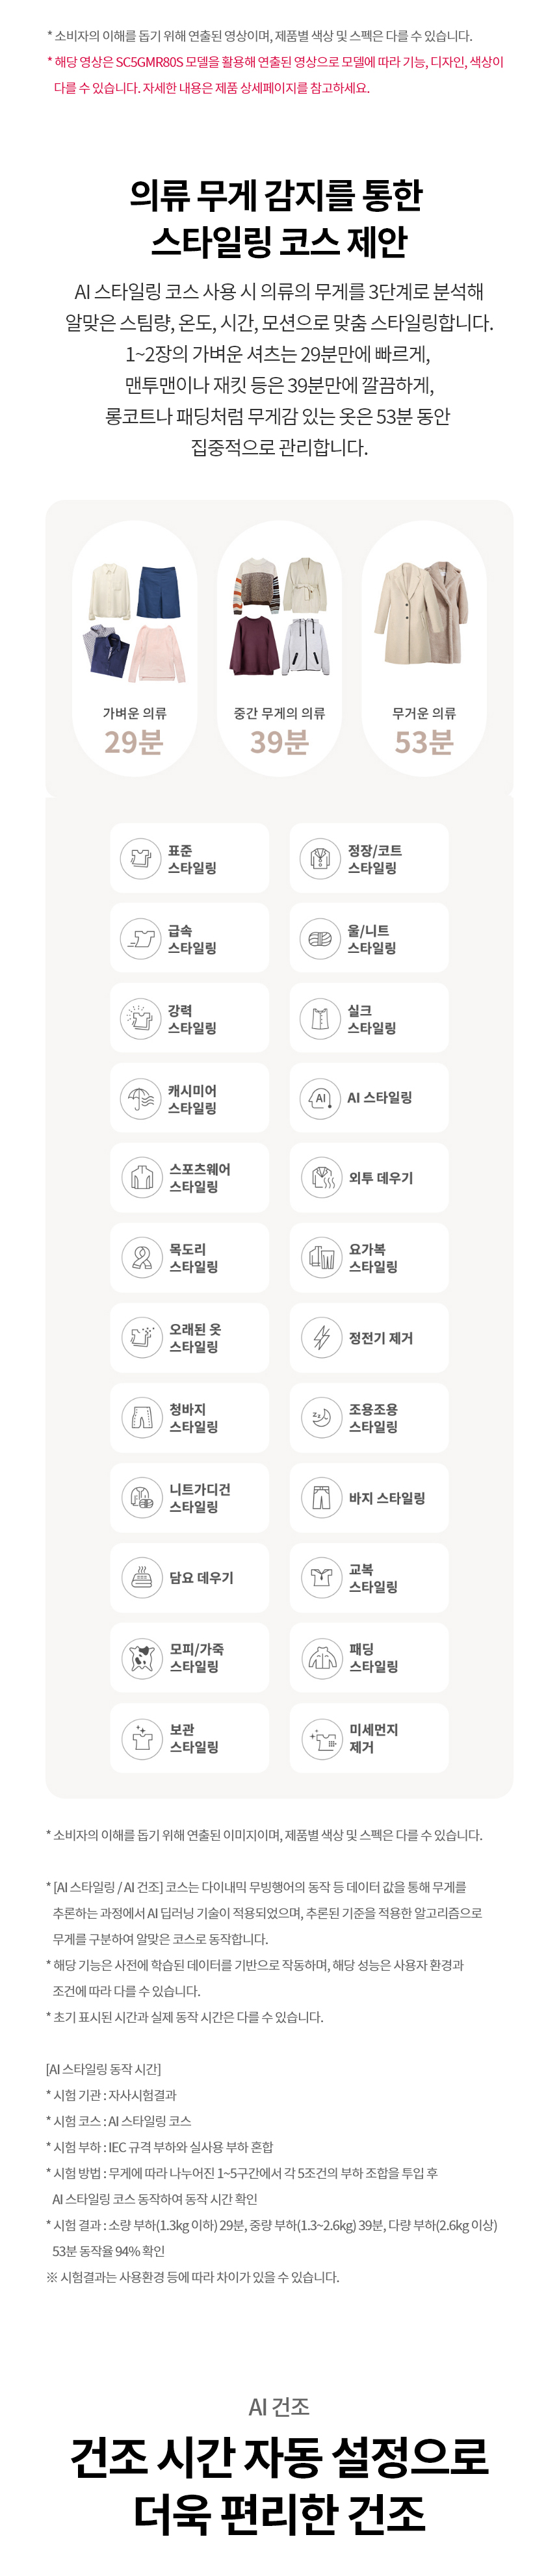Choose the 스포츠웨어 스타일링 course
This screenshot has height=2576, width=559.
click(190, 1178)
